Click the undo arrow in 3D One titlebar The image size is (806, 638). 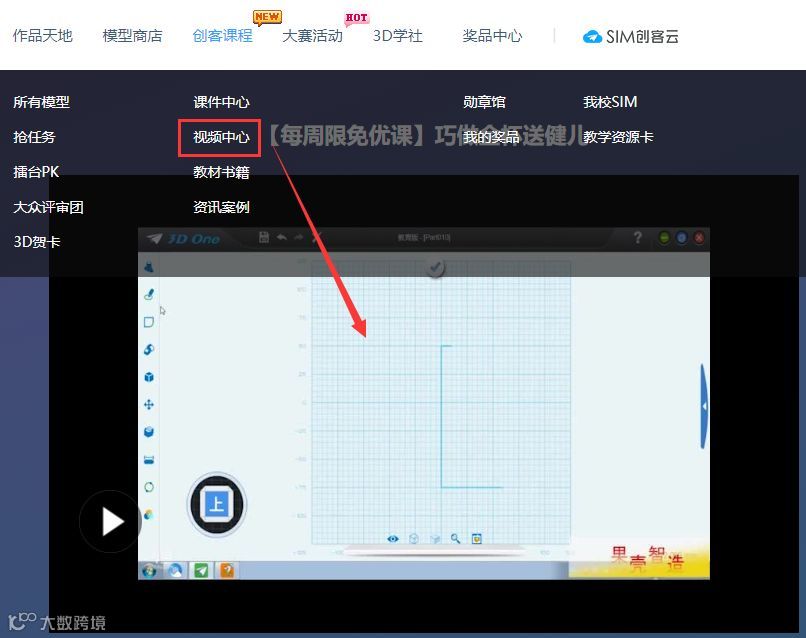(x=282, y=237)
